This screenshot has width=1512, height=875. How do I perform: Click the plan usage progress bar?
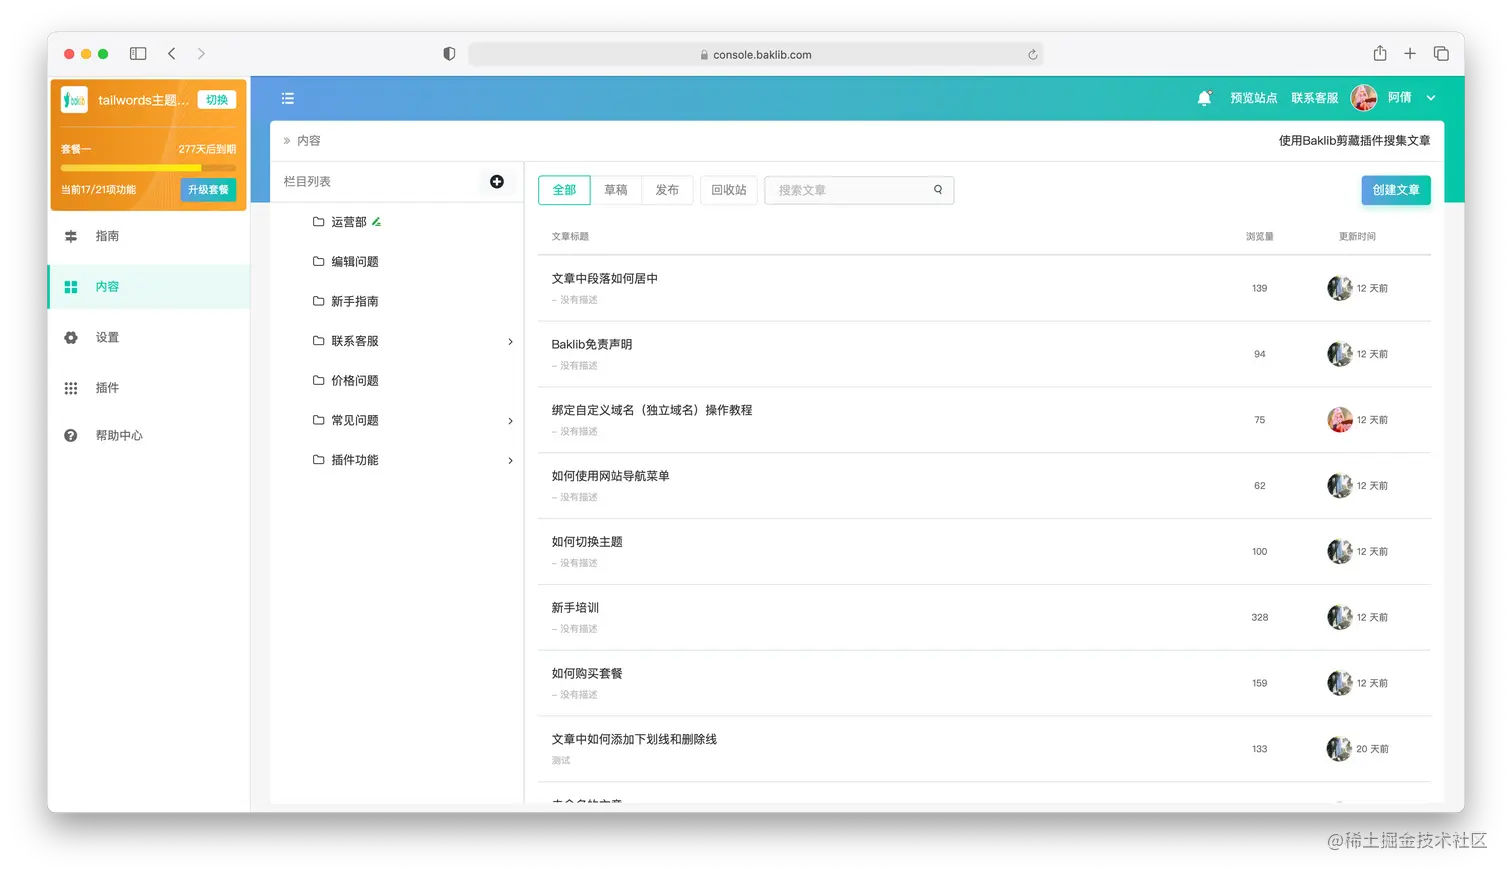pos(148,167)
